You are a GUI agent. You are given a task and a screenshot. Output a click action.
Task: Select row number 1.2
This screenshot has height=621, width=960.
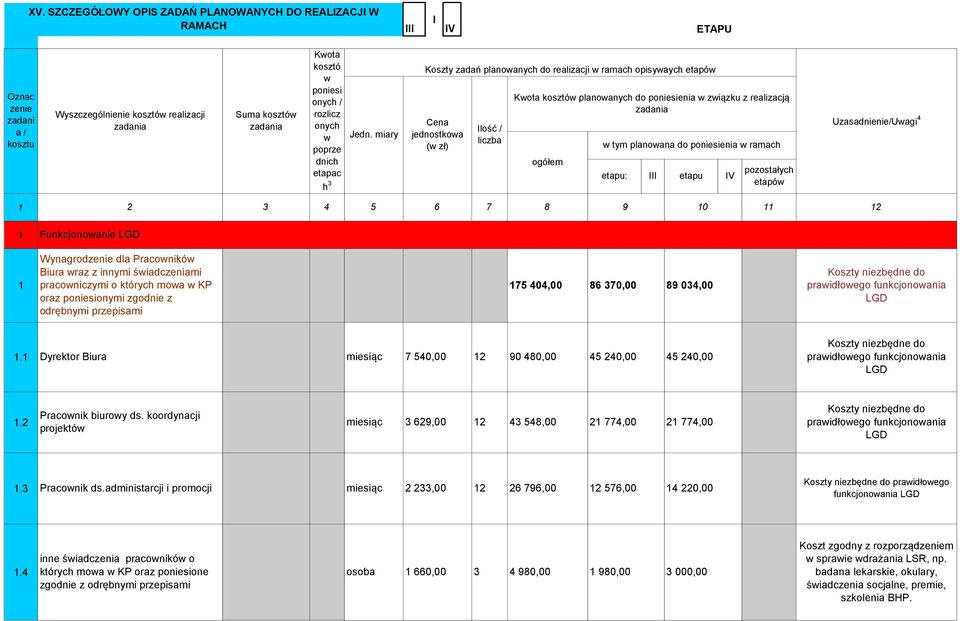21,423
